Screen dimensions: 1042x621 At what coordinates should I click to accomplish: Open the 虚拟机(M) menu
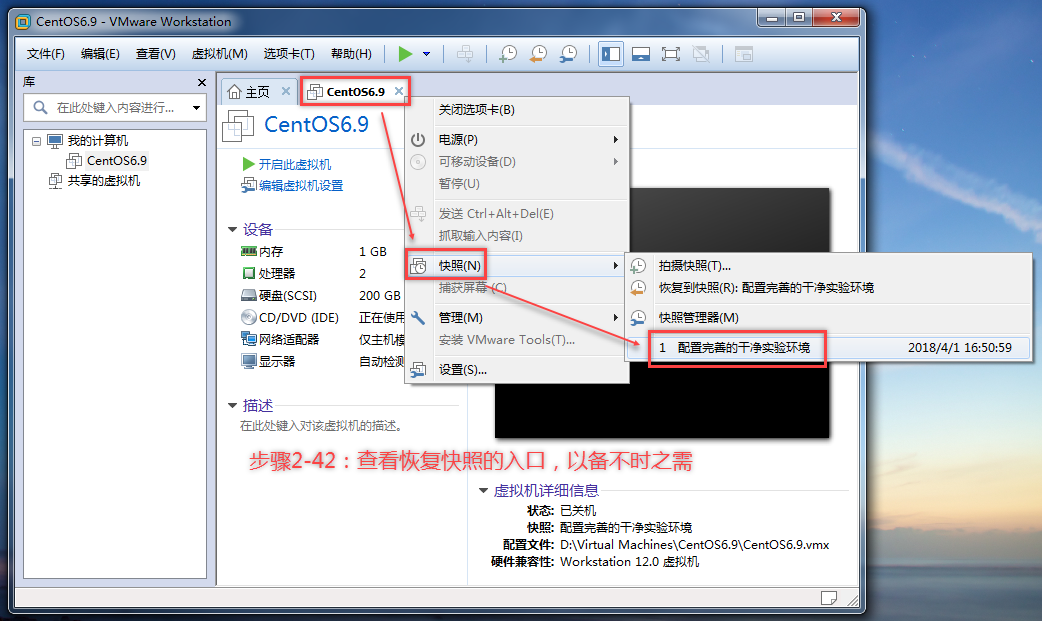click(x=219, y=54)
